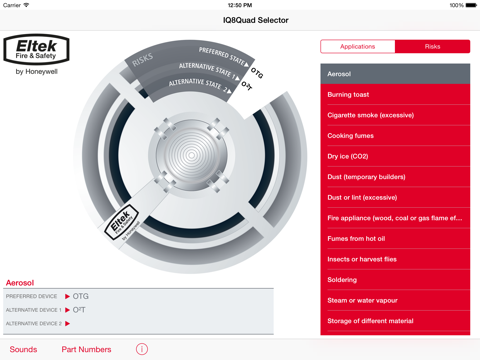
Task: Tap the 12:50 PM clock in status bar
Action: pyautogui.click(x=240, y=5)
